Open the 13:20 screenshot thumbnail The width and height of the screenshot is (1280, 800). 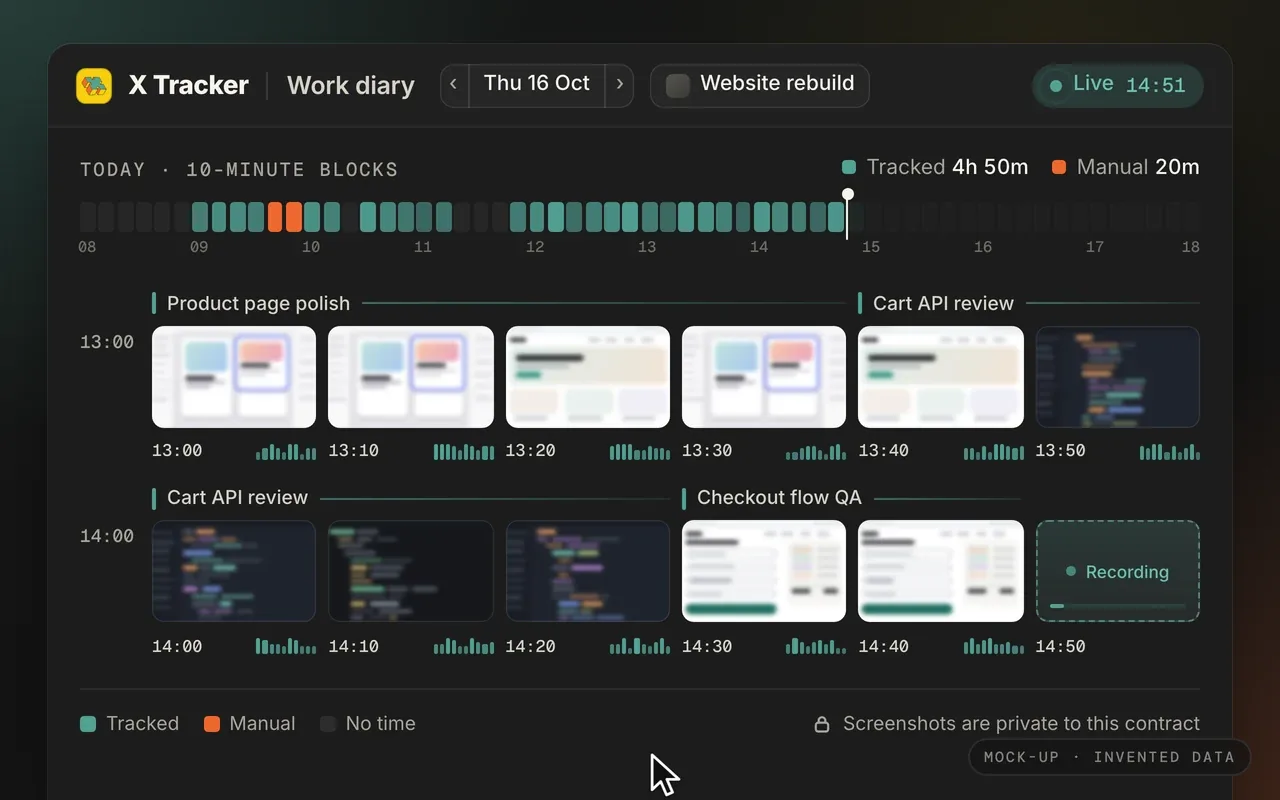click(x=588, y=377)
